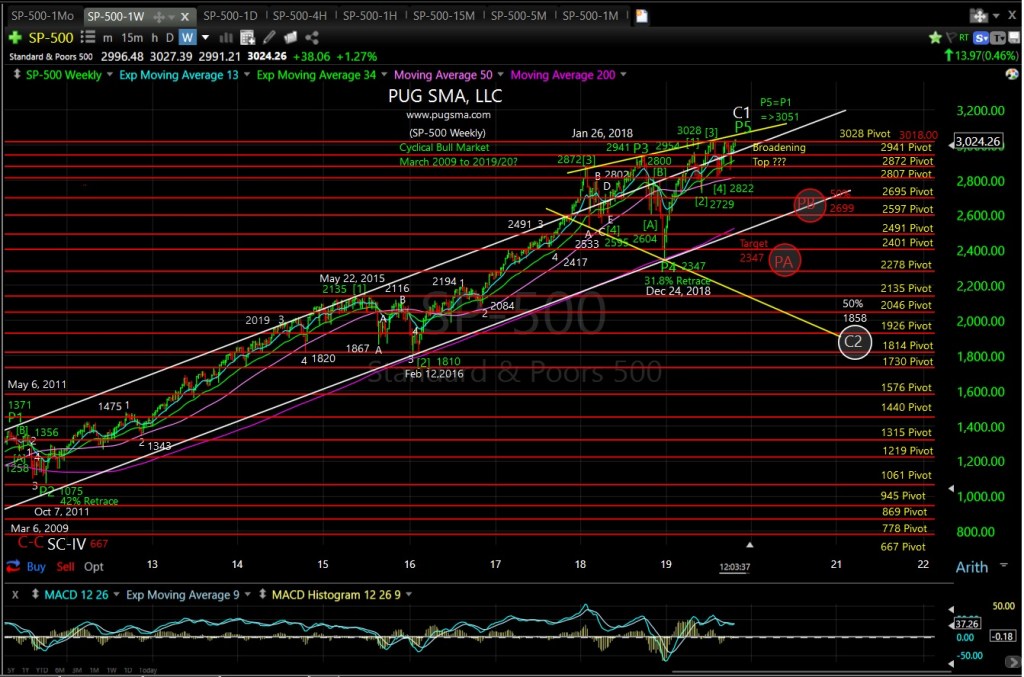Open the top-right window dropdown arrow

(996, 16)
